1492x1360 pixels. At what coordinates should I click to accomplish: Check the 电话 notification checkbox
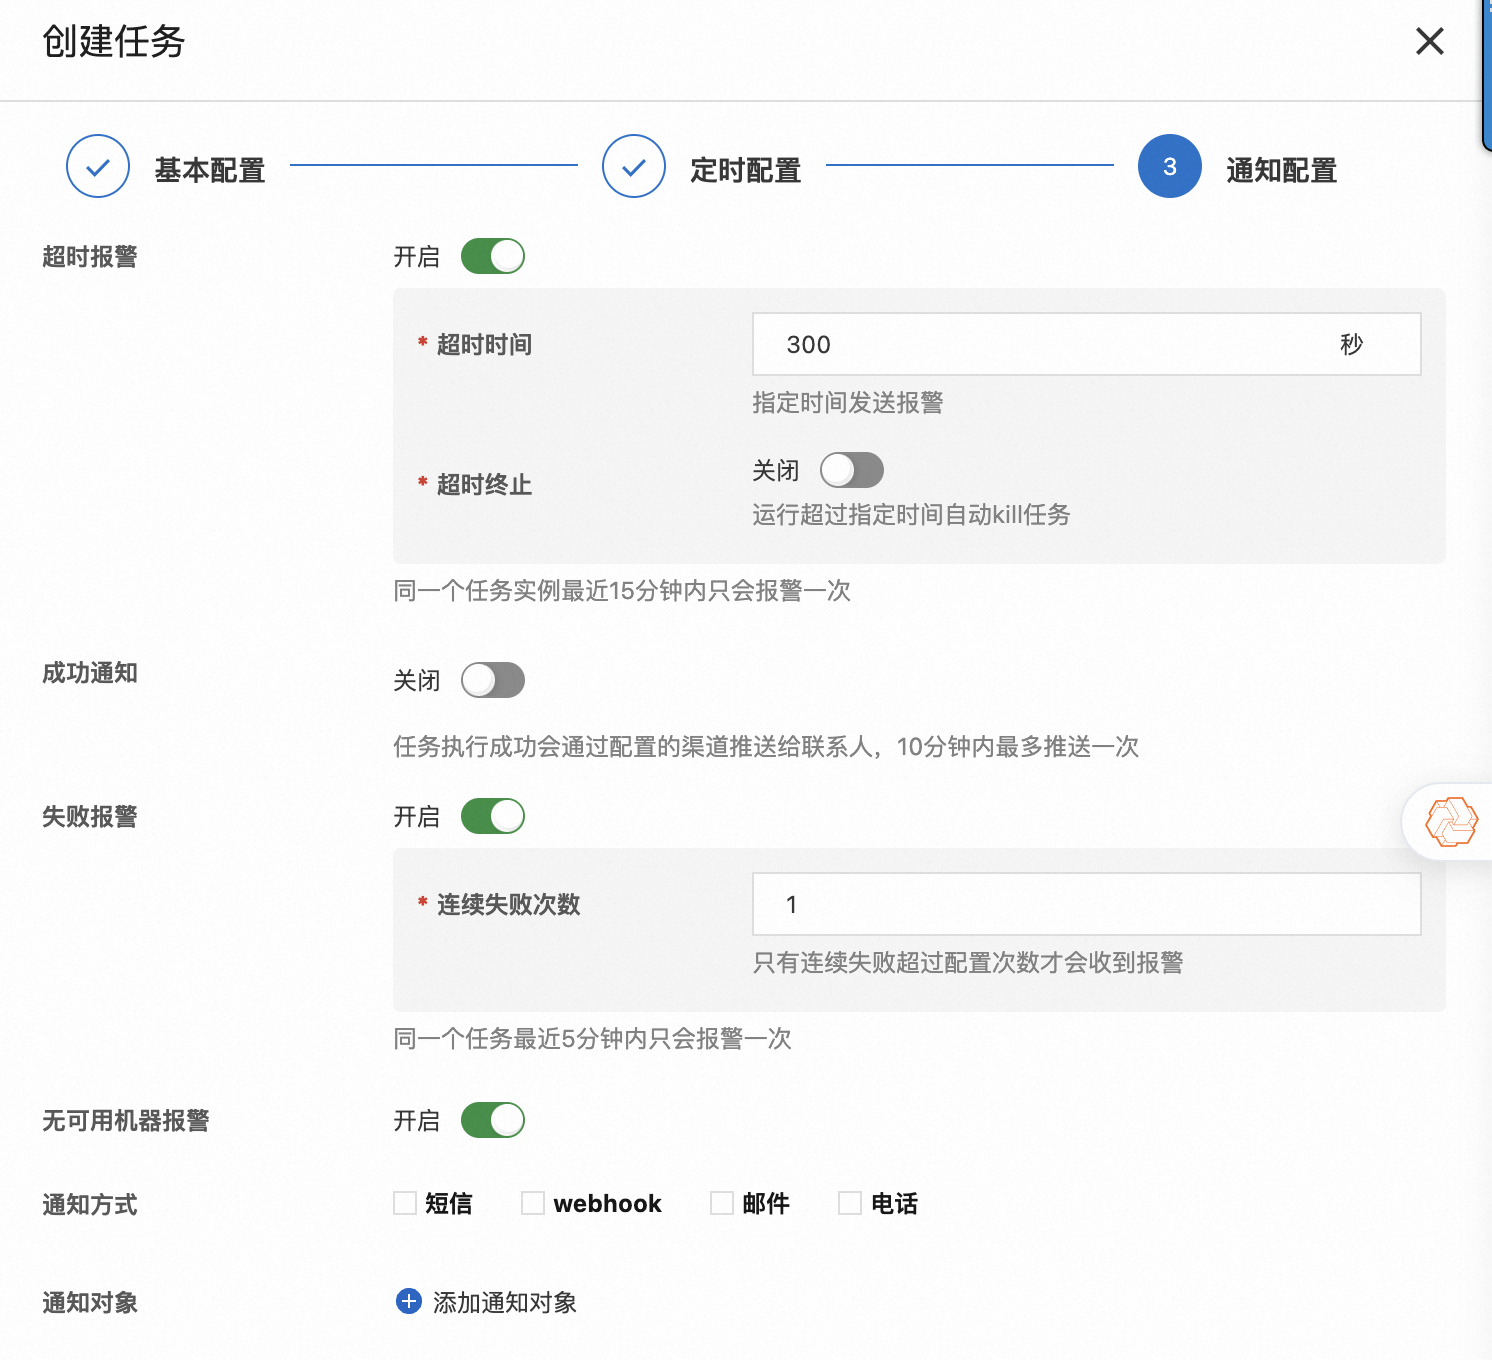tap(850, 1203)
